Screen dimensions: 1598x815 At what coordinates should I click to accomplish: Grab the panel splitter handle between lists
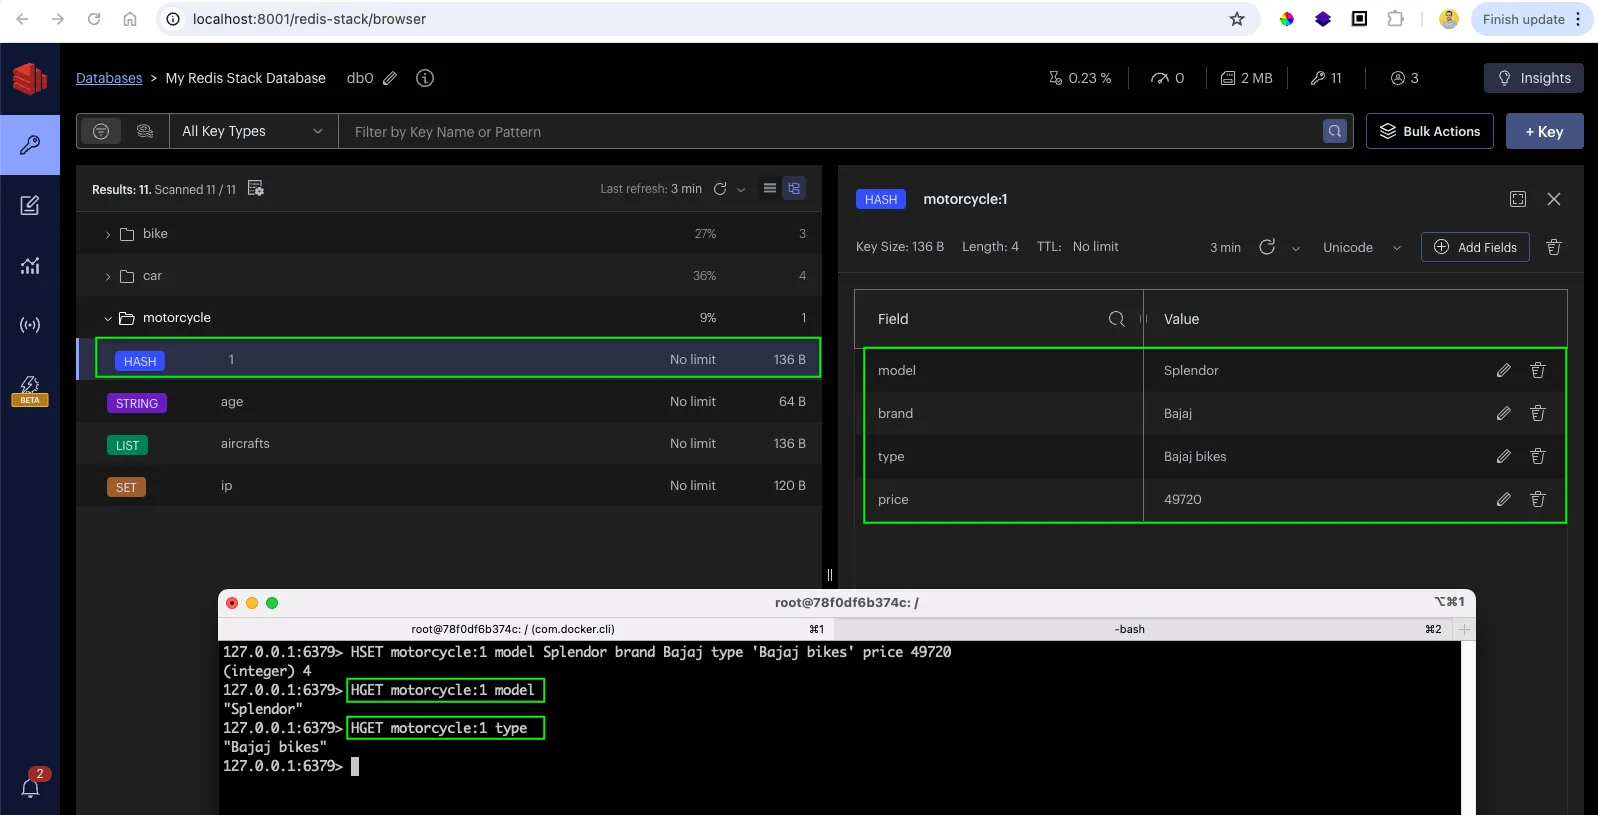[x=830, y=575]
